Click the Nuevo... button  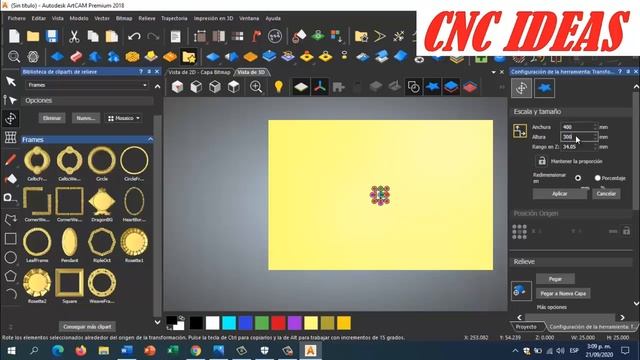[x=86, y=118]
